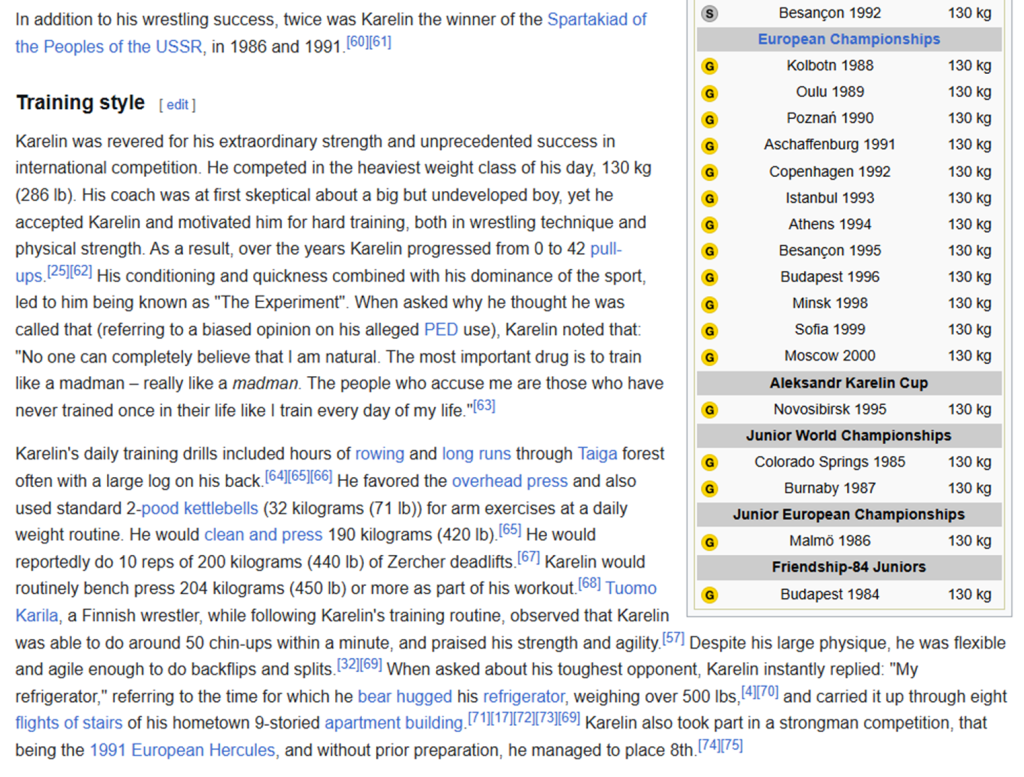Click the silver medal icon beside Besançon 1992
Viewport: 1024px width, 777px height.
point(710,13)
